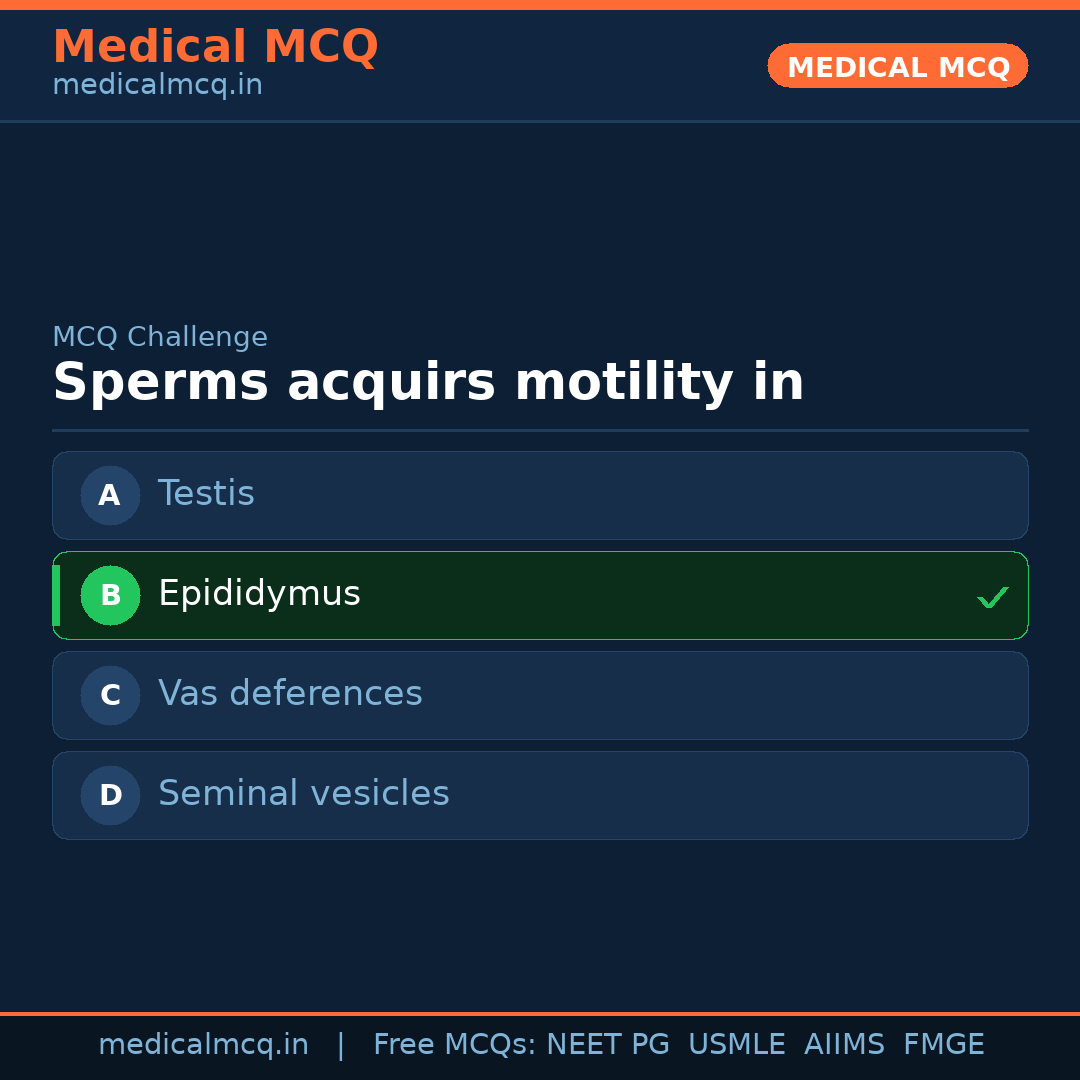1080x1080 pixels.
Task: Click USMLE in the footer
Action: (736, 1045)
